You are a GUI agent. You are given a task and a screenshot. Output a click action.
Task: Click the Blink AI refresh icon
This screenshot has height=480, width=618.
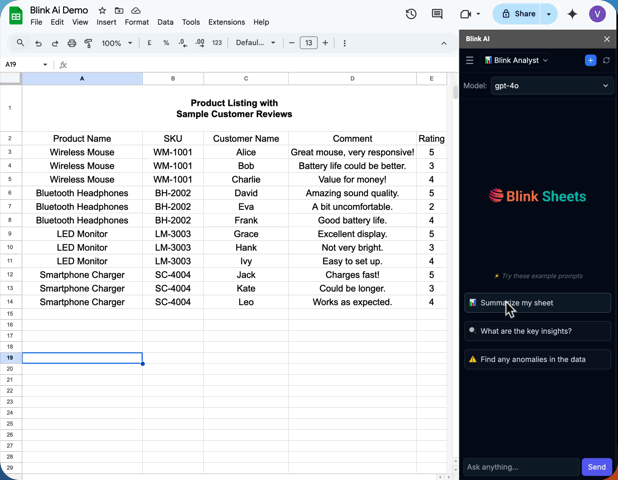click(606, 61)
